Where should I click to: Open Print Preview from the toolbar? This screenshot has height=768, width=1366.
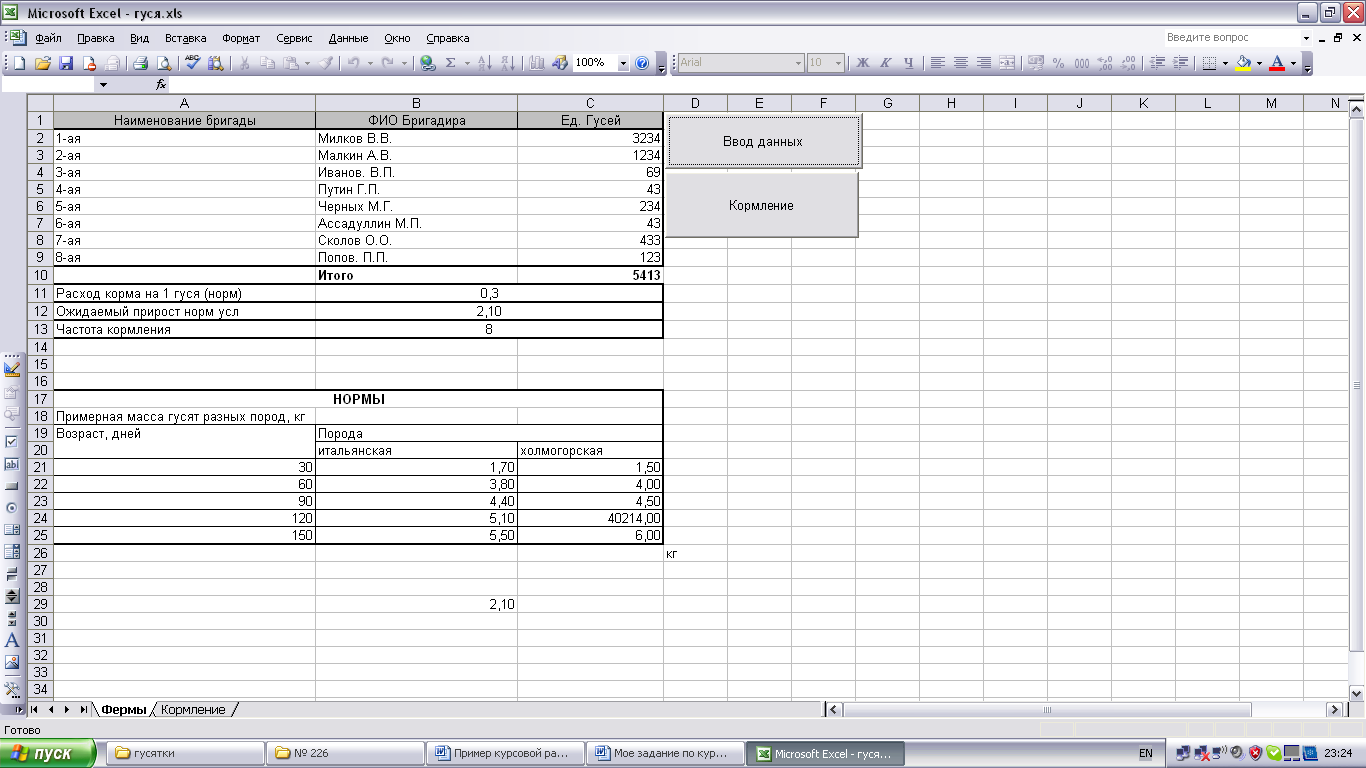(163, 63)
